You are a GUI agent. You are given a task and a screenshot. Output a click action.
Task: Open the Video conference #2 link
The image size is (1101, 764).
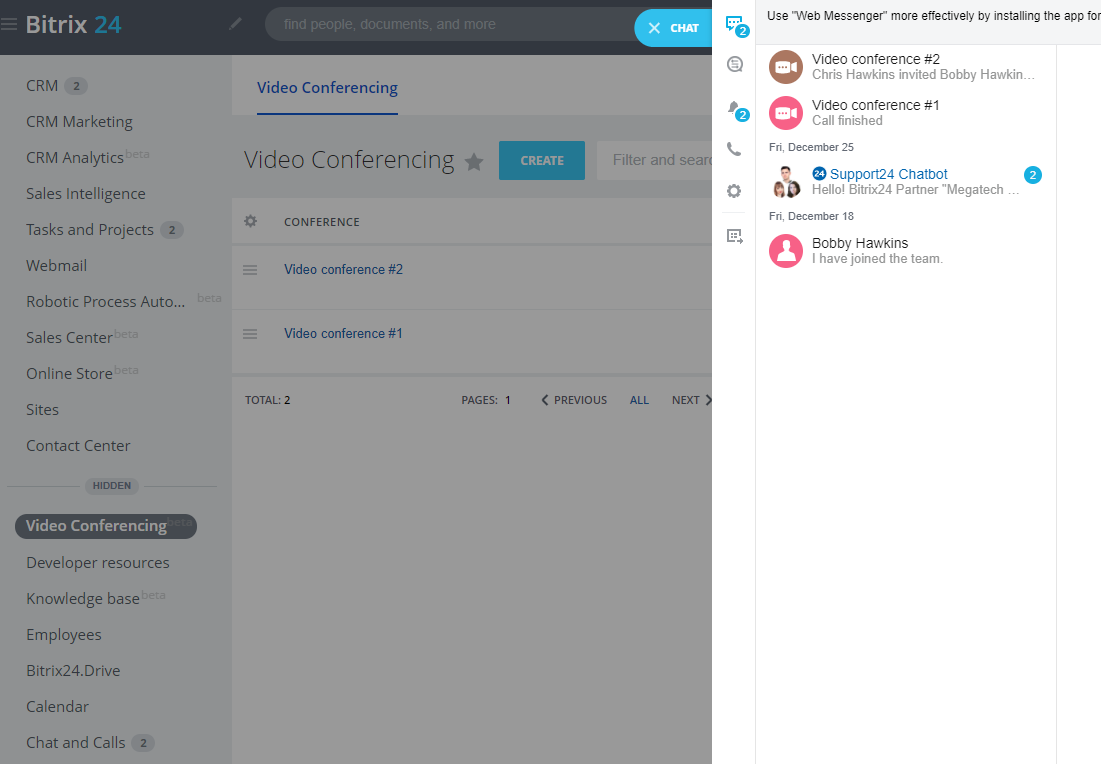343,270
